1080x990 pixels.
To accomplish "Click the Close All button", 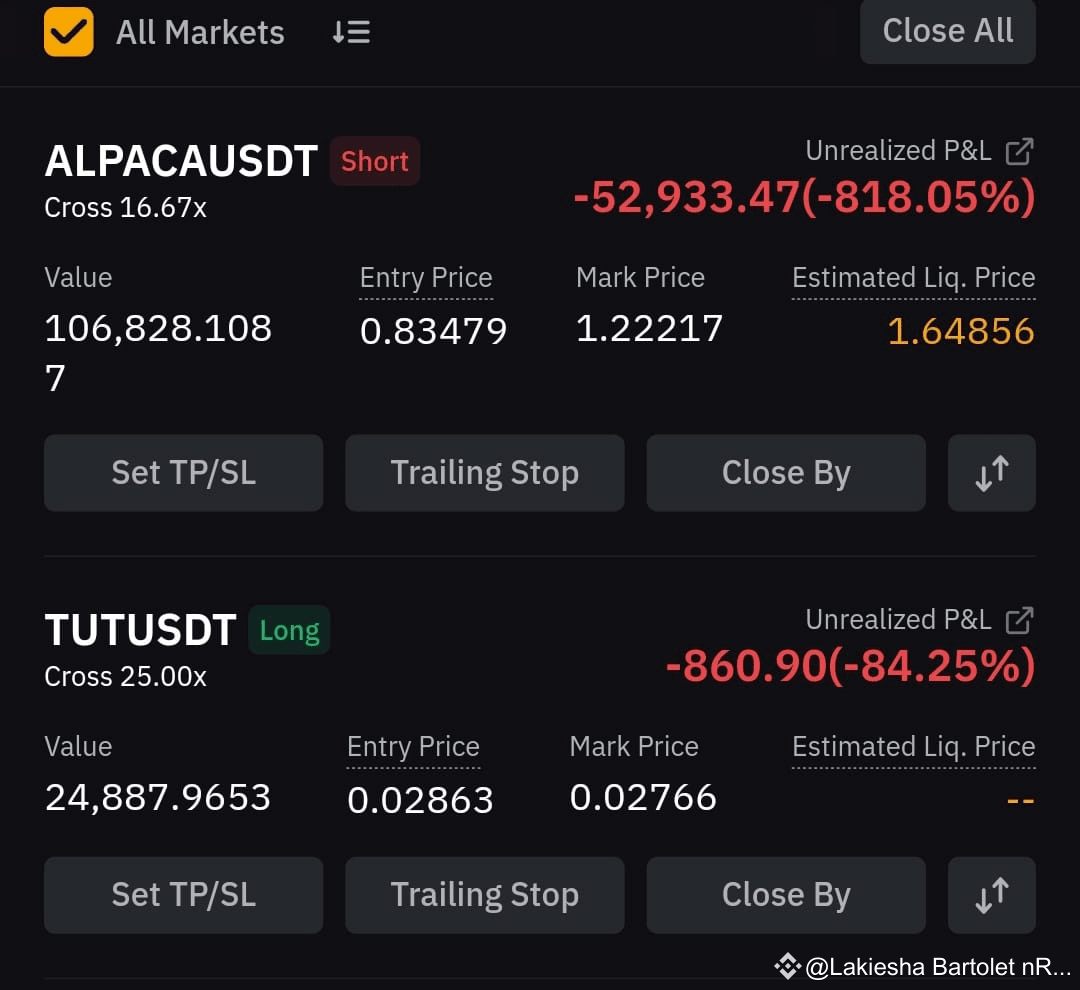I will [x=947, y=31].
